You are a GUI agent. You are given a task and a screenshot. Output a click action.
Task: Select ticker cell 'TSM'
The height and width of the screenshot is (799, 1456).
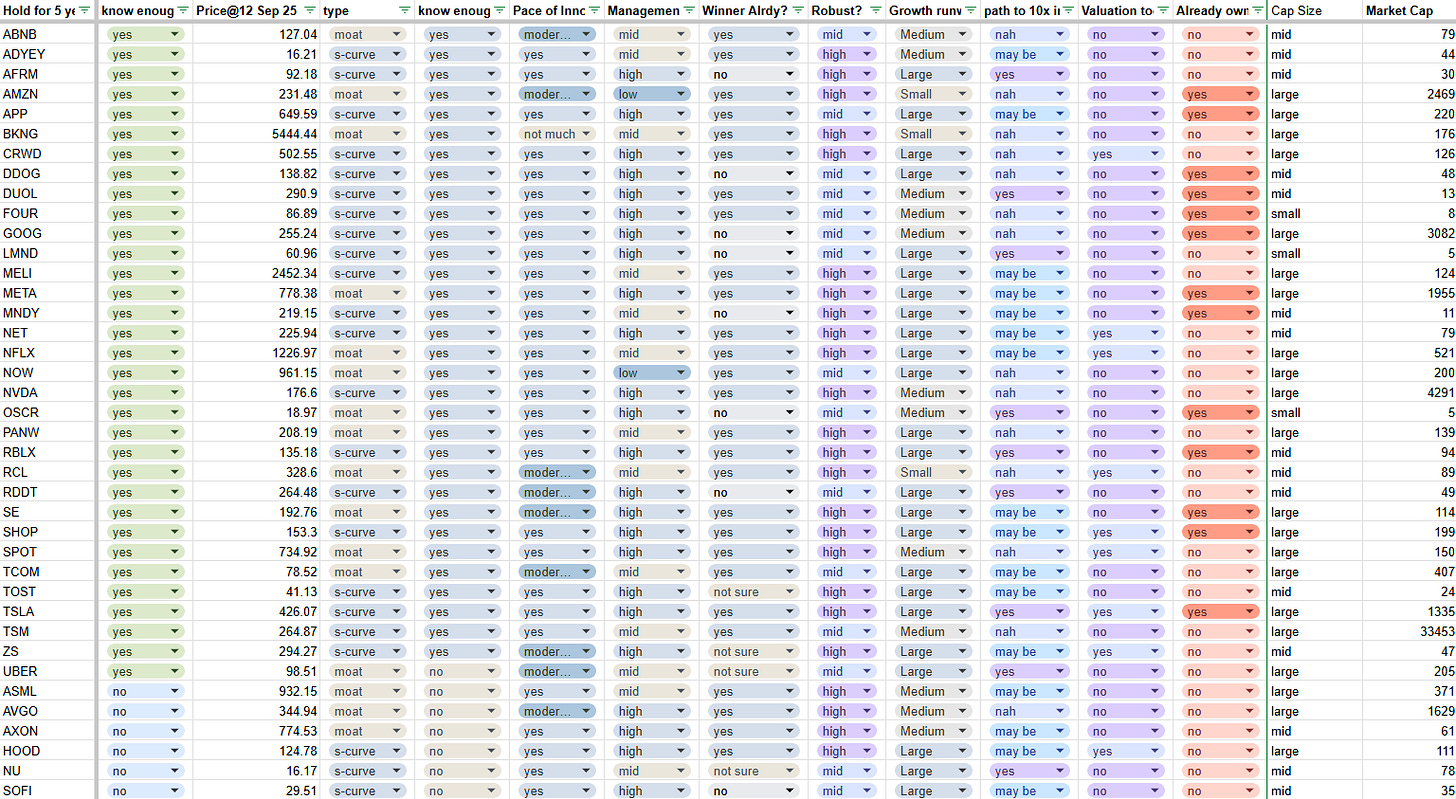49,632
